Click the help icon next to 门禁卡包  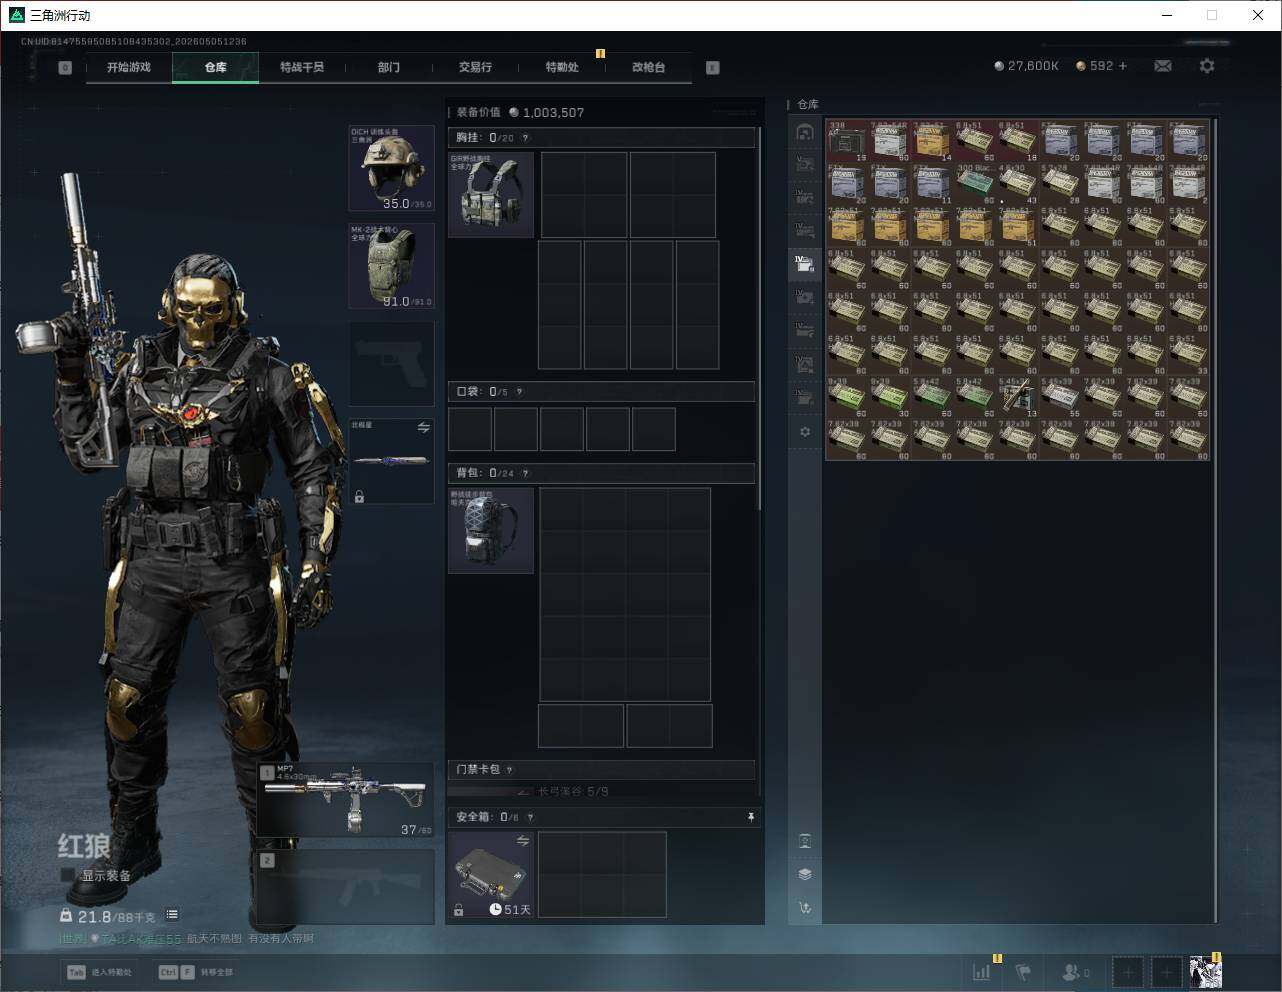point(510,770)
